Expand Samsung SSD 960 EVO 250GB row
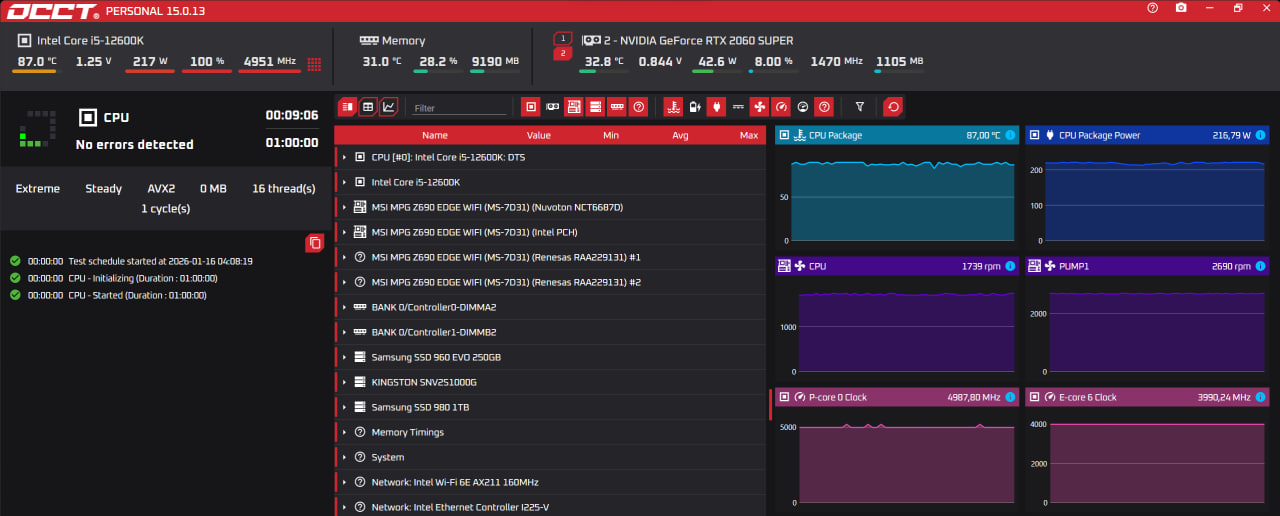 (344, 357)
